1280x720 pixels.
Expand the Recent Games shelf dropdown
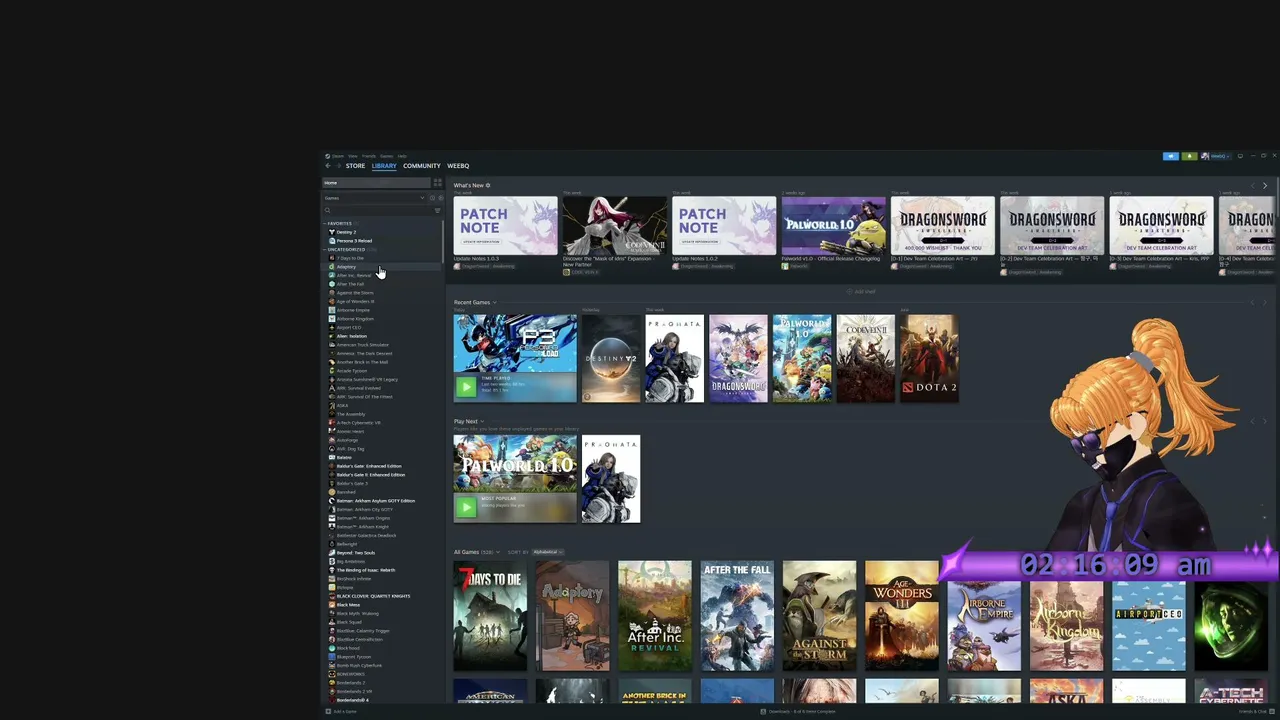(475, 302)
